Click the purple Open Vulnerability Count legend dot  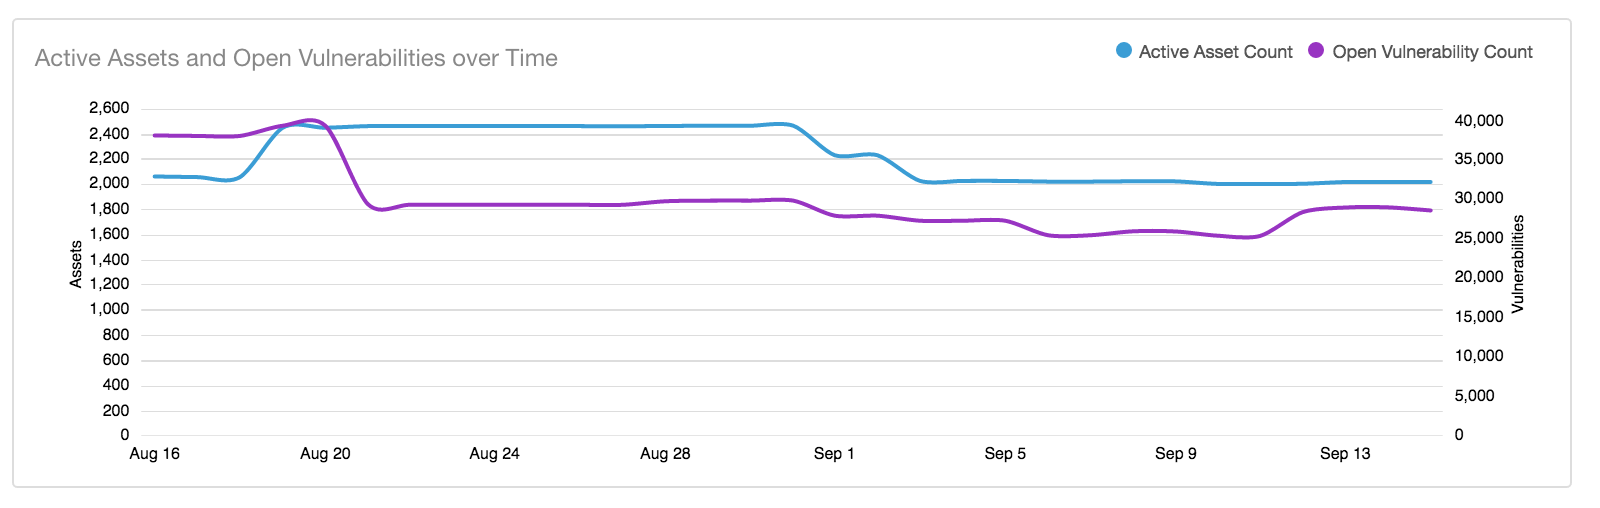[x=1316, y=51]
